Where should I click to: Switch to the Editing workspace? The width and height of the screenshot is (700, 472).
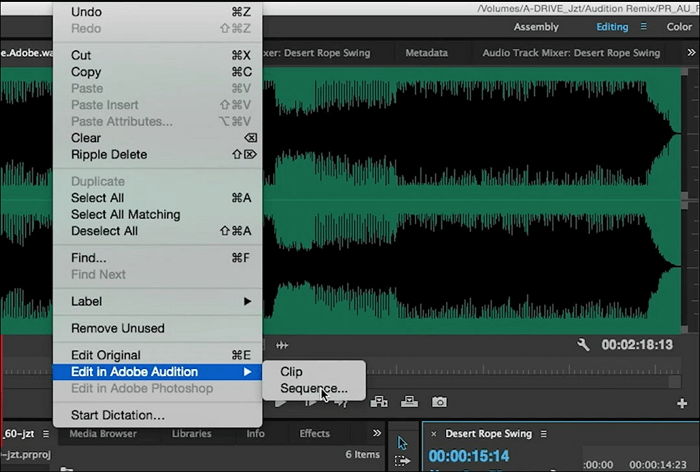pos(612,27)
